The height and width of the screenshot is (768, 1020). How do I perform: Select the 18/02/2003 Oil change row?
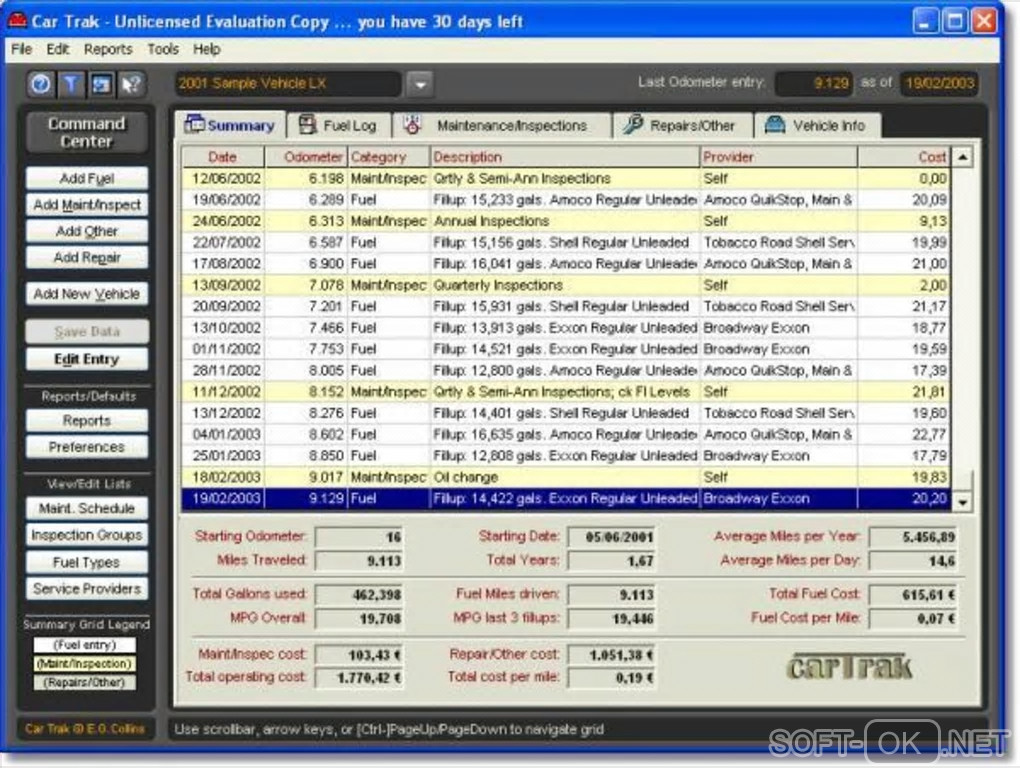pos(566,477)
